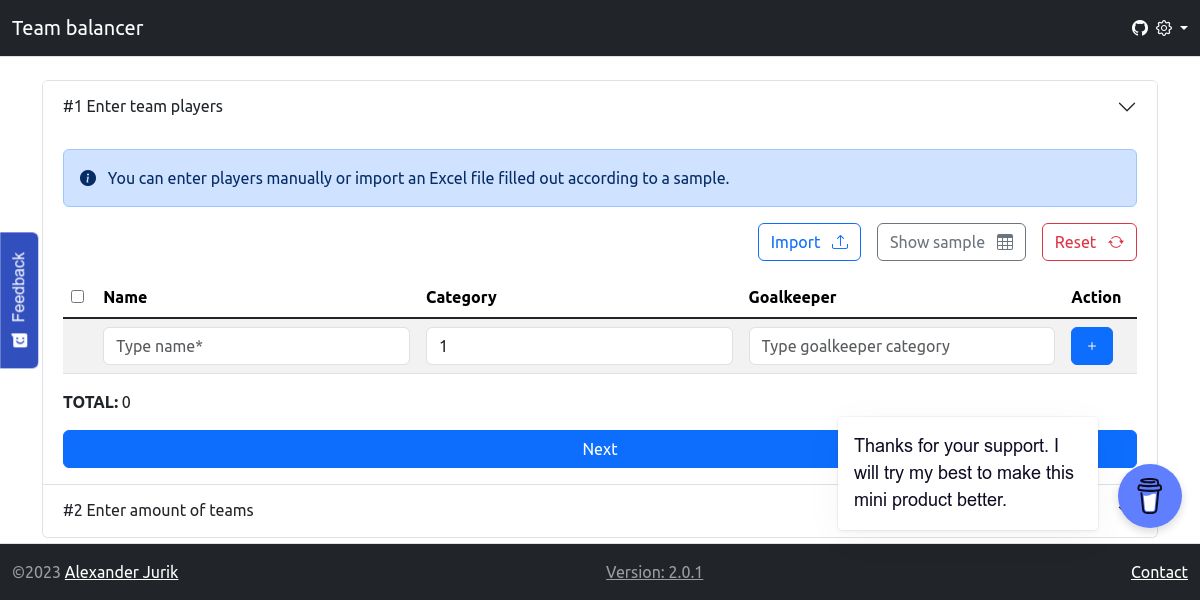Click the Buy Me a Coffee cup icon
Viewport: 1200px width, 600px height.
[x=1149, y=495]
